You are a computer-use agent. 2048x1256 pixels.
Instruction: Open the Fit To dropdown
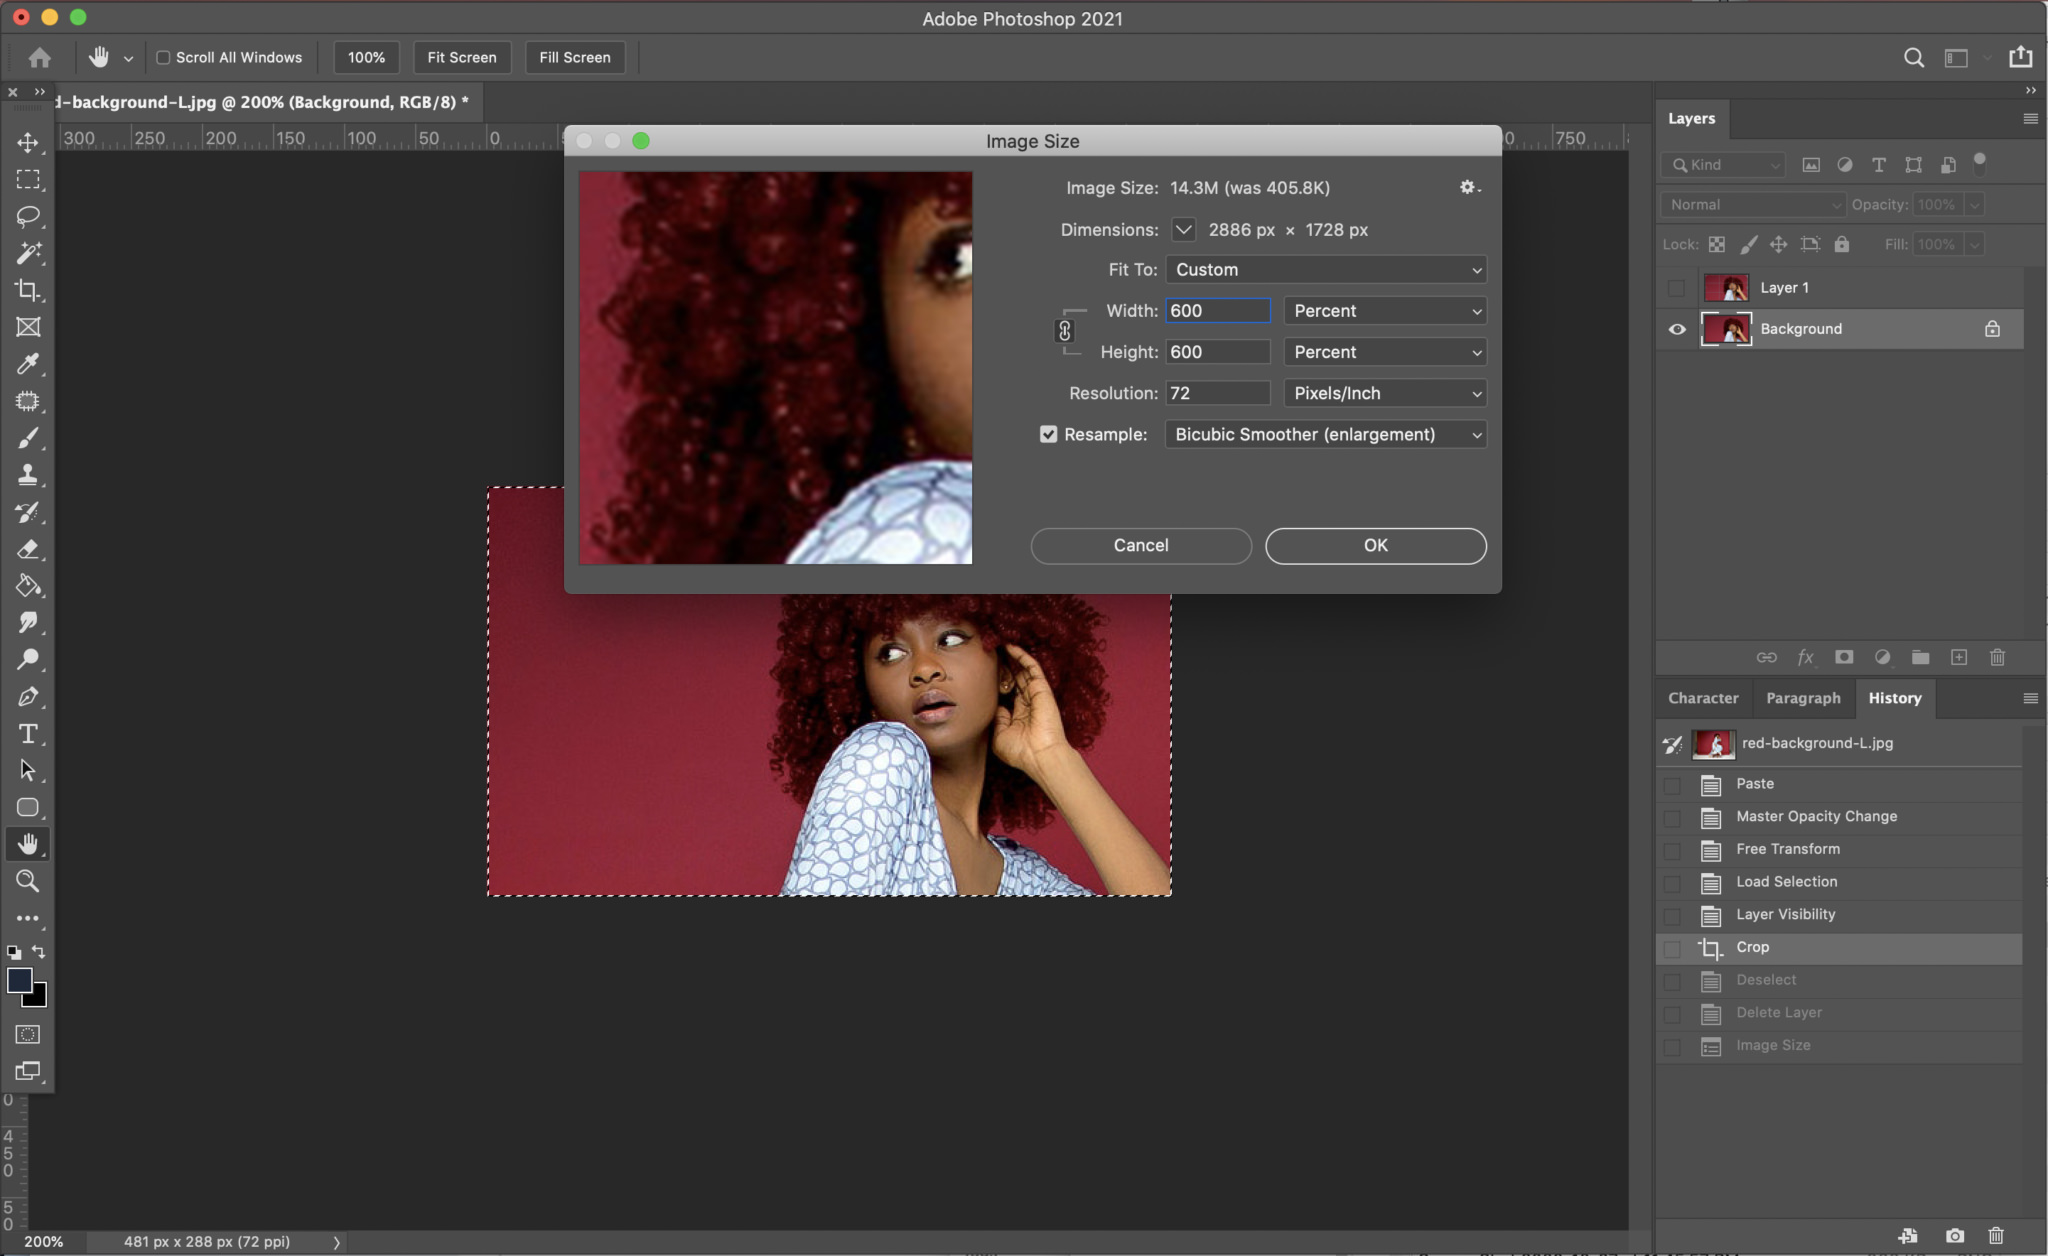pos(1325,270)
